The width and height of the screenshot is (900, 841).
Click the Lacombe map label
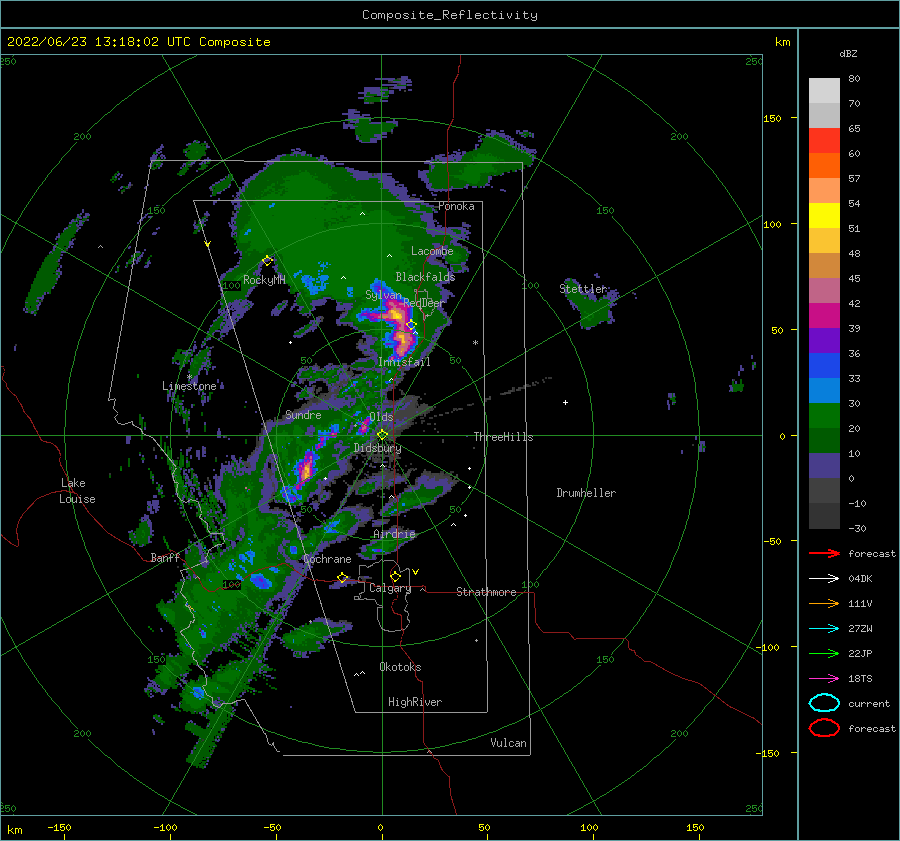click(x=432, y=251)
